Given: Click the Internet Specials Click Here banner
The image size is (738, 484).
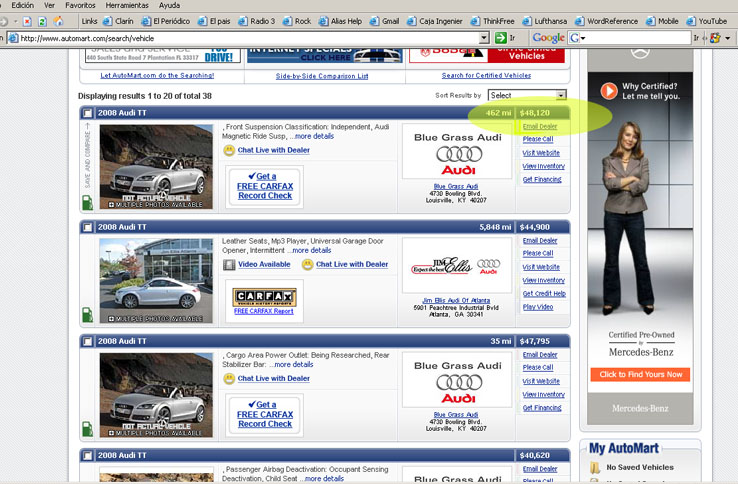Looking at the screenshot, I should 325,55.
